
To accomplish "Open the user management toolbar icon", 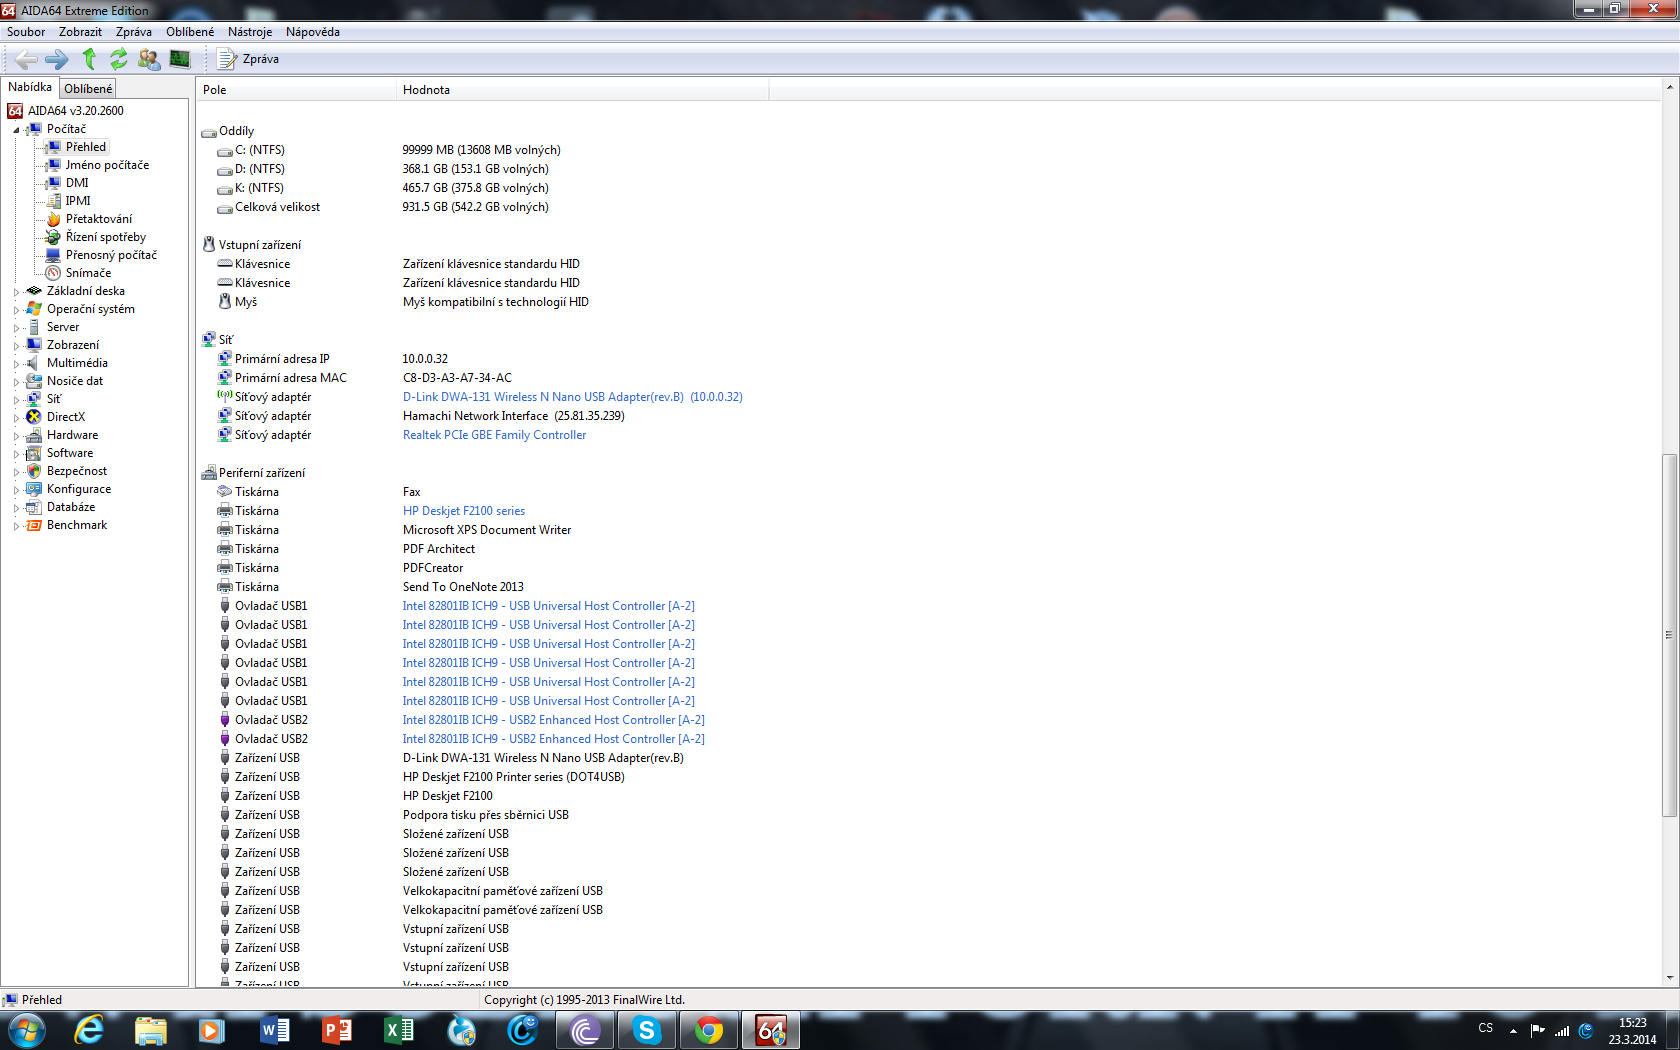I will 149,59.
